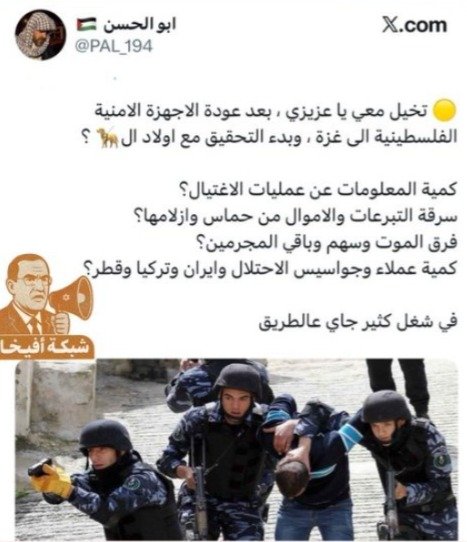This screenshot has height=542, width=467.
Task: Click the line mentioning ايران وتركيا وقطر
Action: pos(270,269)
